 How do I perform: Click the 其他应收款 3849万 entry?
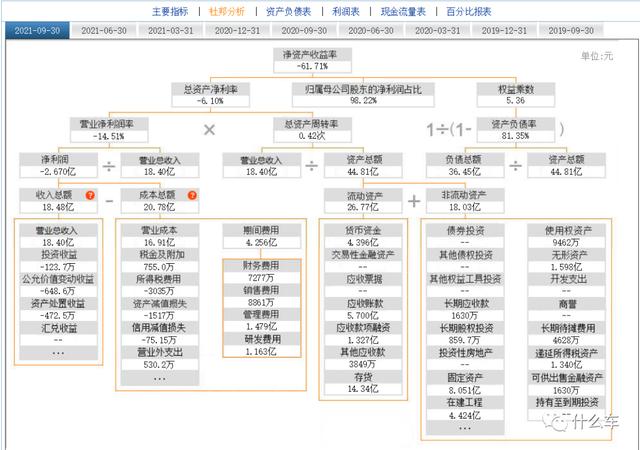tap(363, 358)
